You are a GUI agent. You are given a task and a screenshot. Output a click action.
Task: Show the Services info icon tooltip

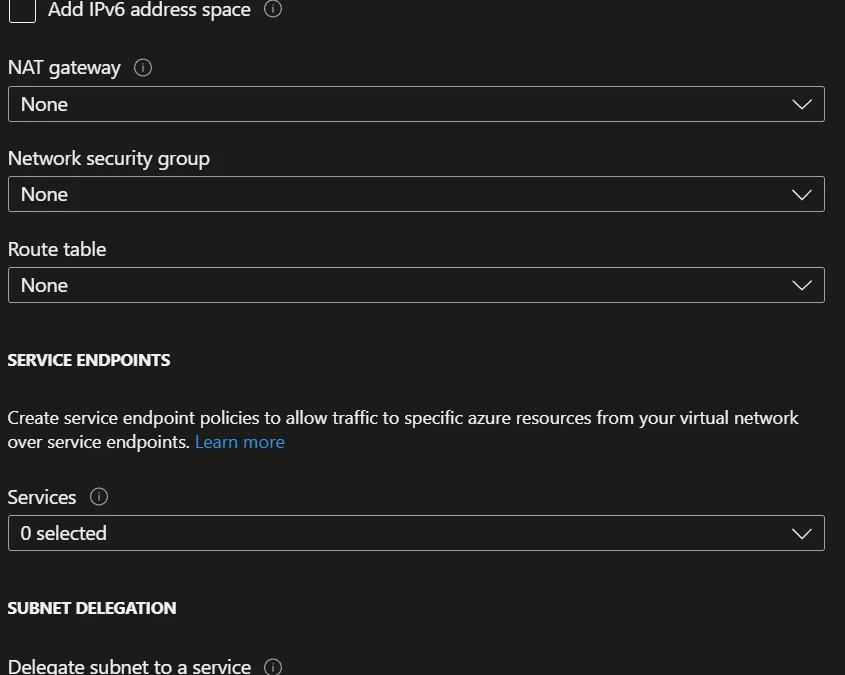click(99, 497)
